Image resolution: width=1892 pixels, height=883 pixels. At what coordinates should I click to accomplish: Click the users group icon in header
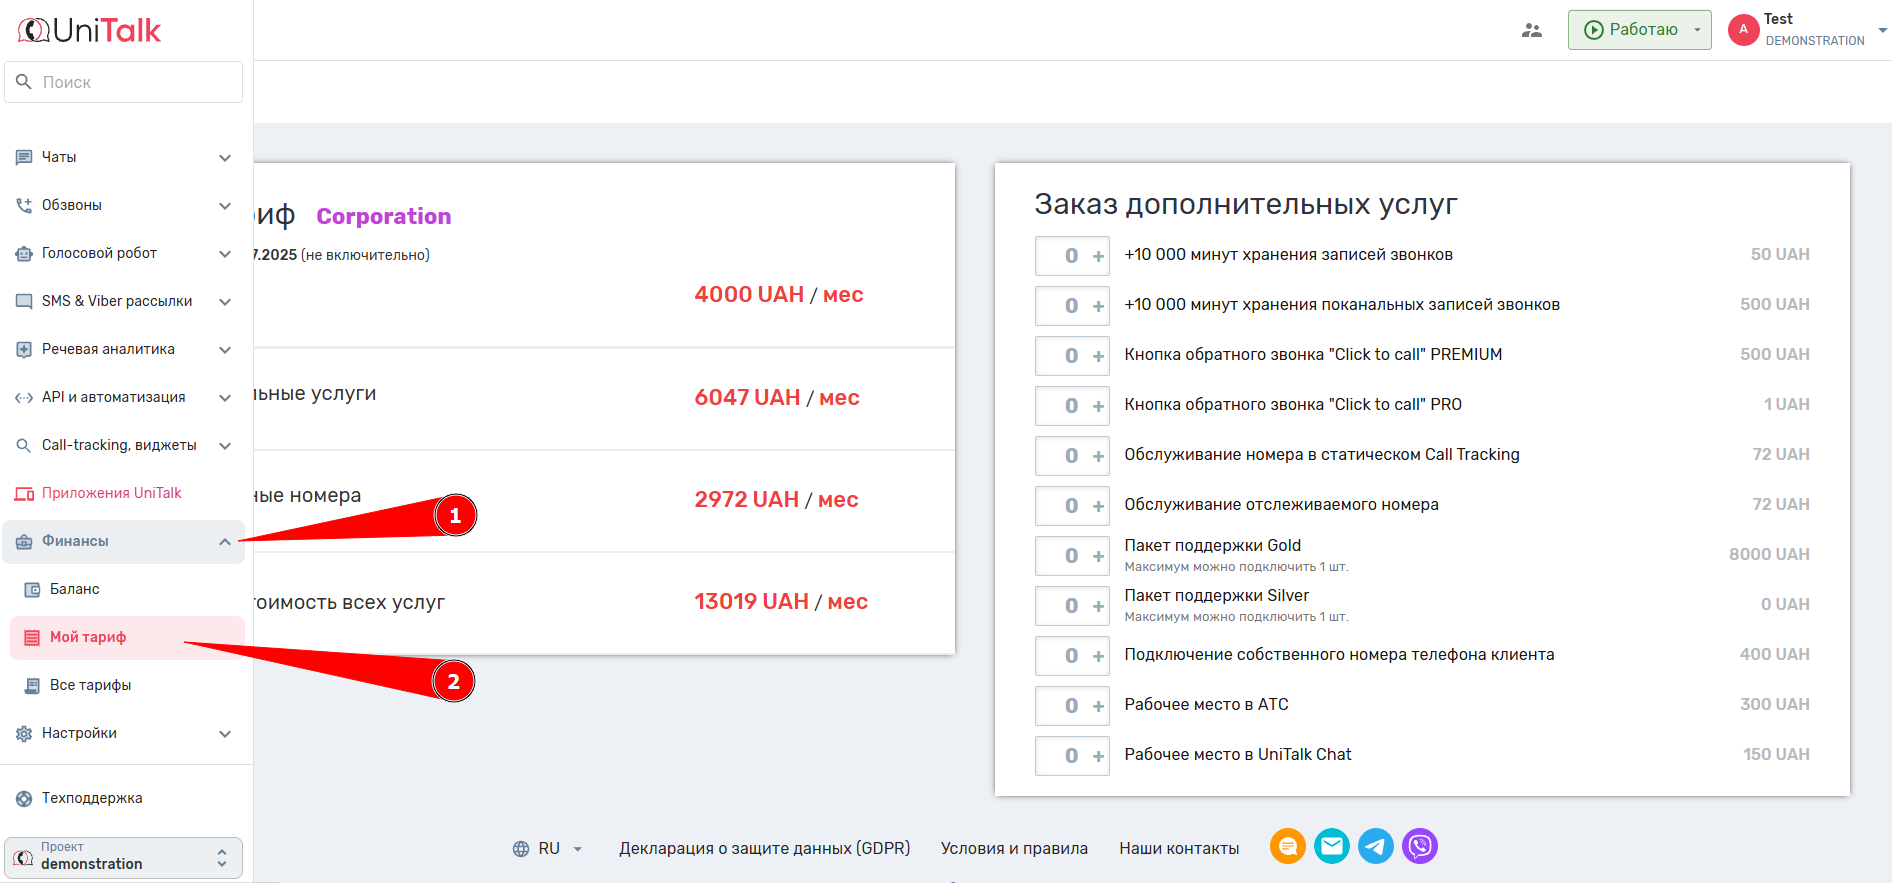1531,30
